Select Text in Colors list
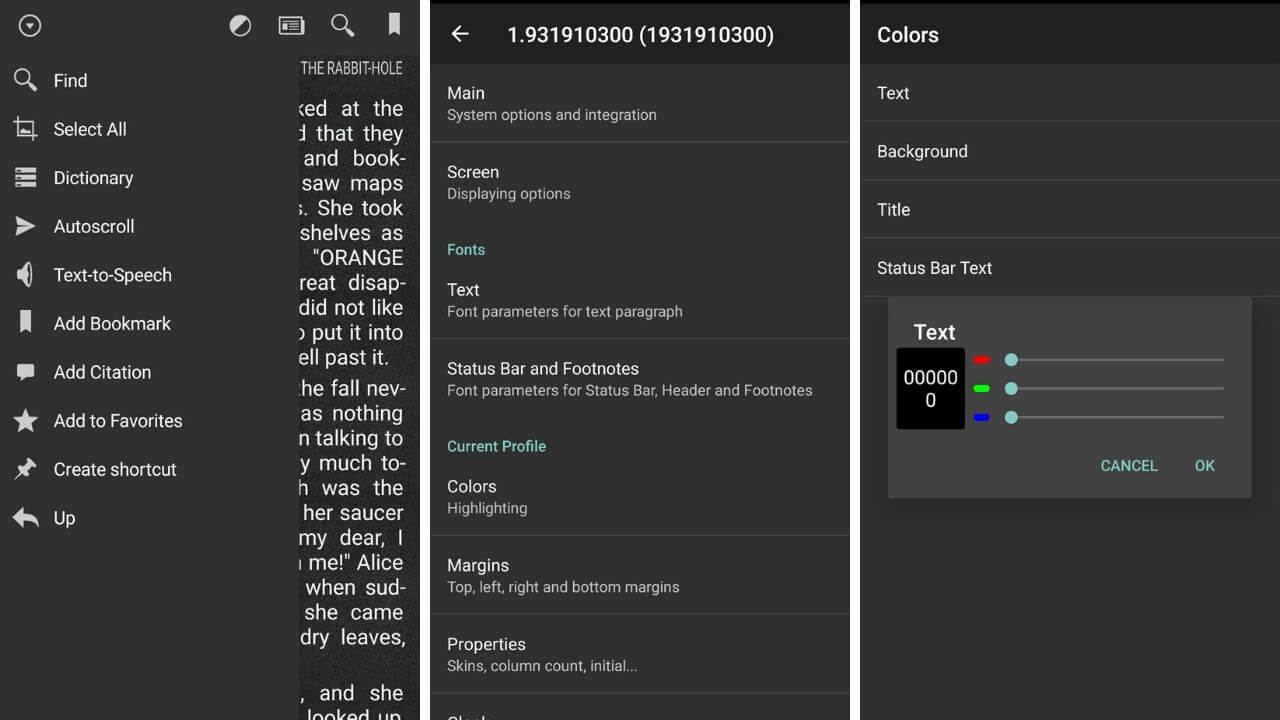The width and height of the screenshot is (1280, 720). 1070,93
